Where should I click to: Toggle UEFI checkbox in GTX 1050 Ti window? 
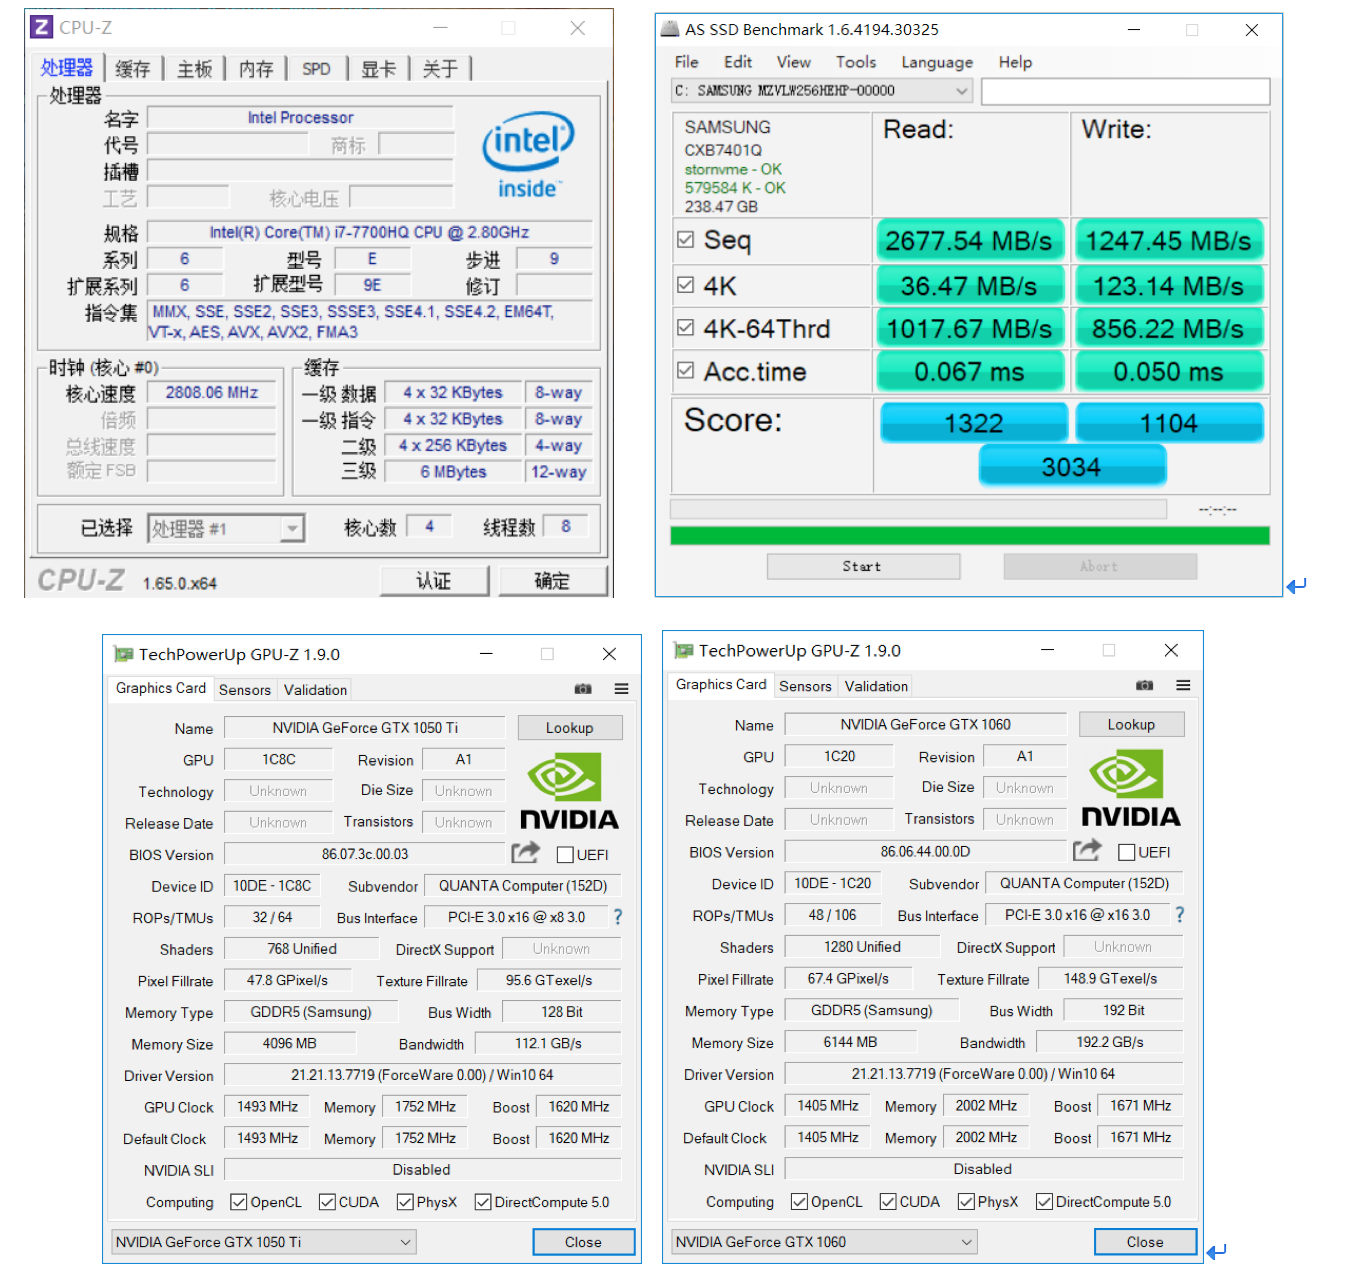click(x=565, y=855)
